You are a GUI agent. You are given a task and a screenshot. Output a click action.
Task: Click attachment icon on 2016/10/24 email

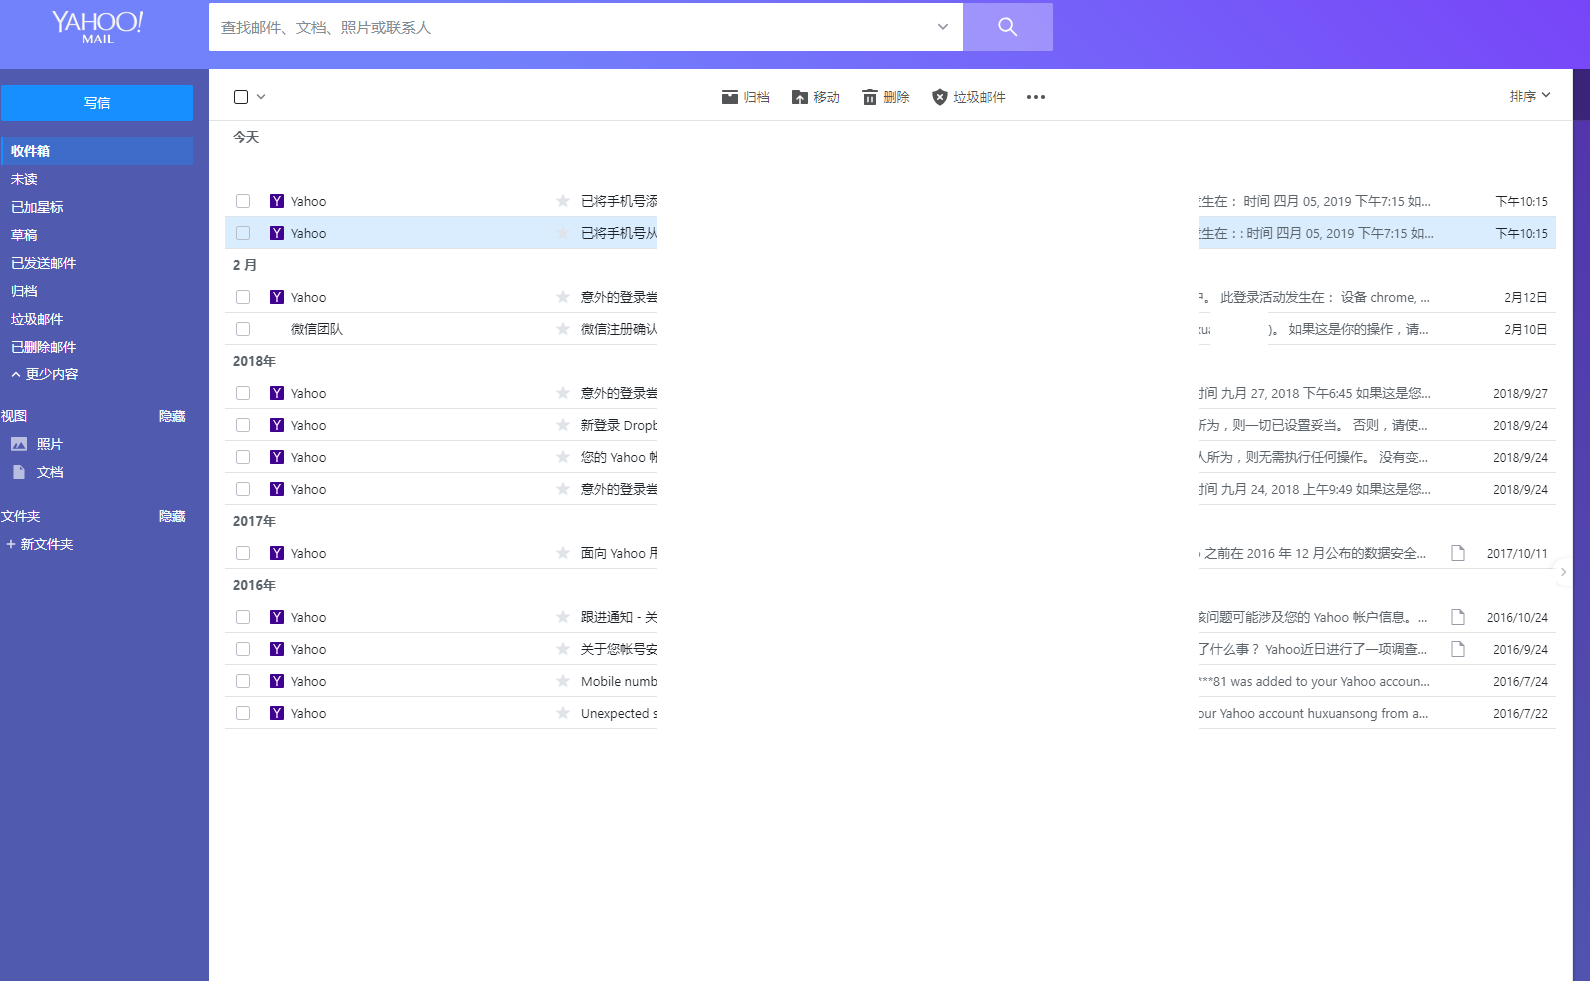[x=1458, y=617]
